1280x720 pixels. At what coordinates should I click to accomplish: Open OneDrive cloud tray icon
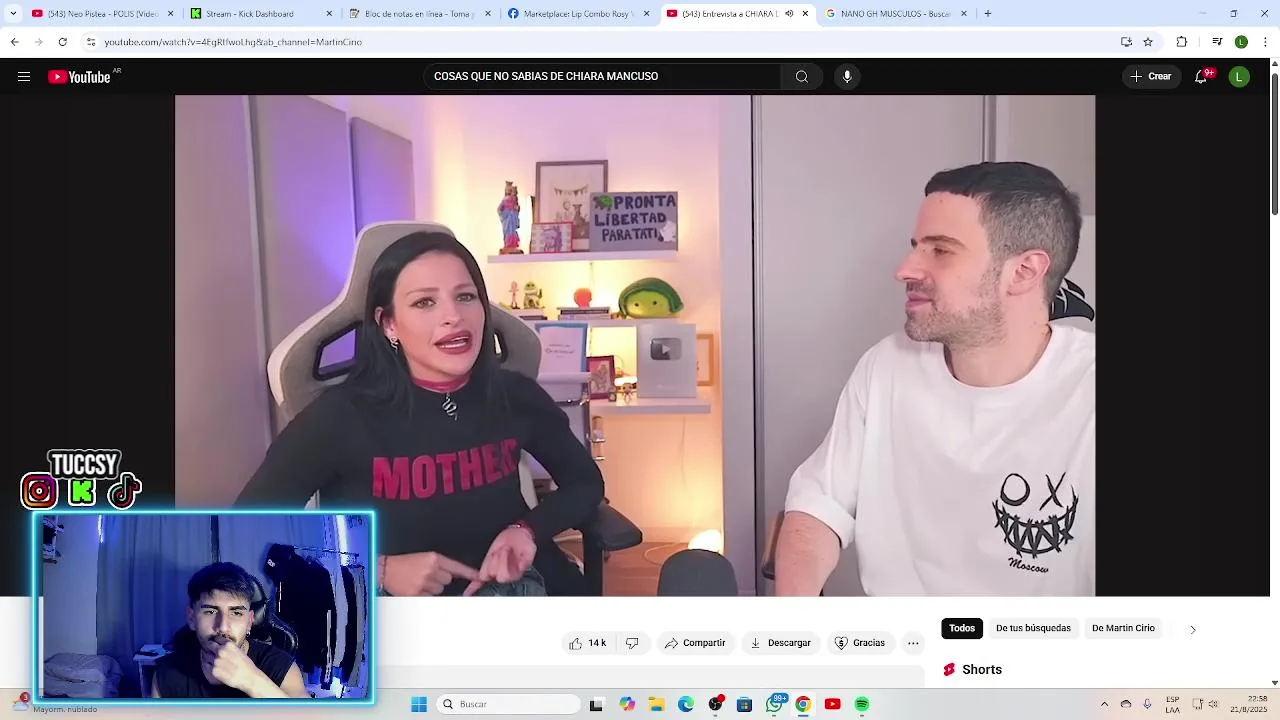1126,705
